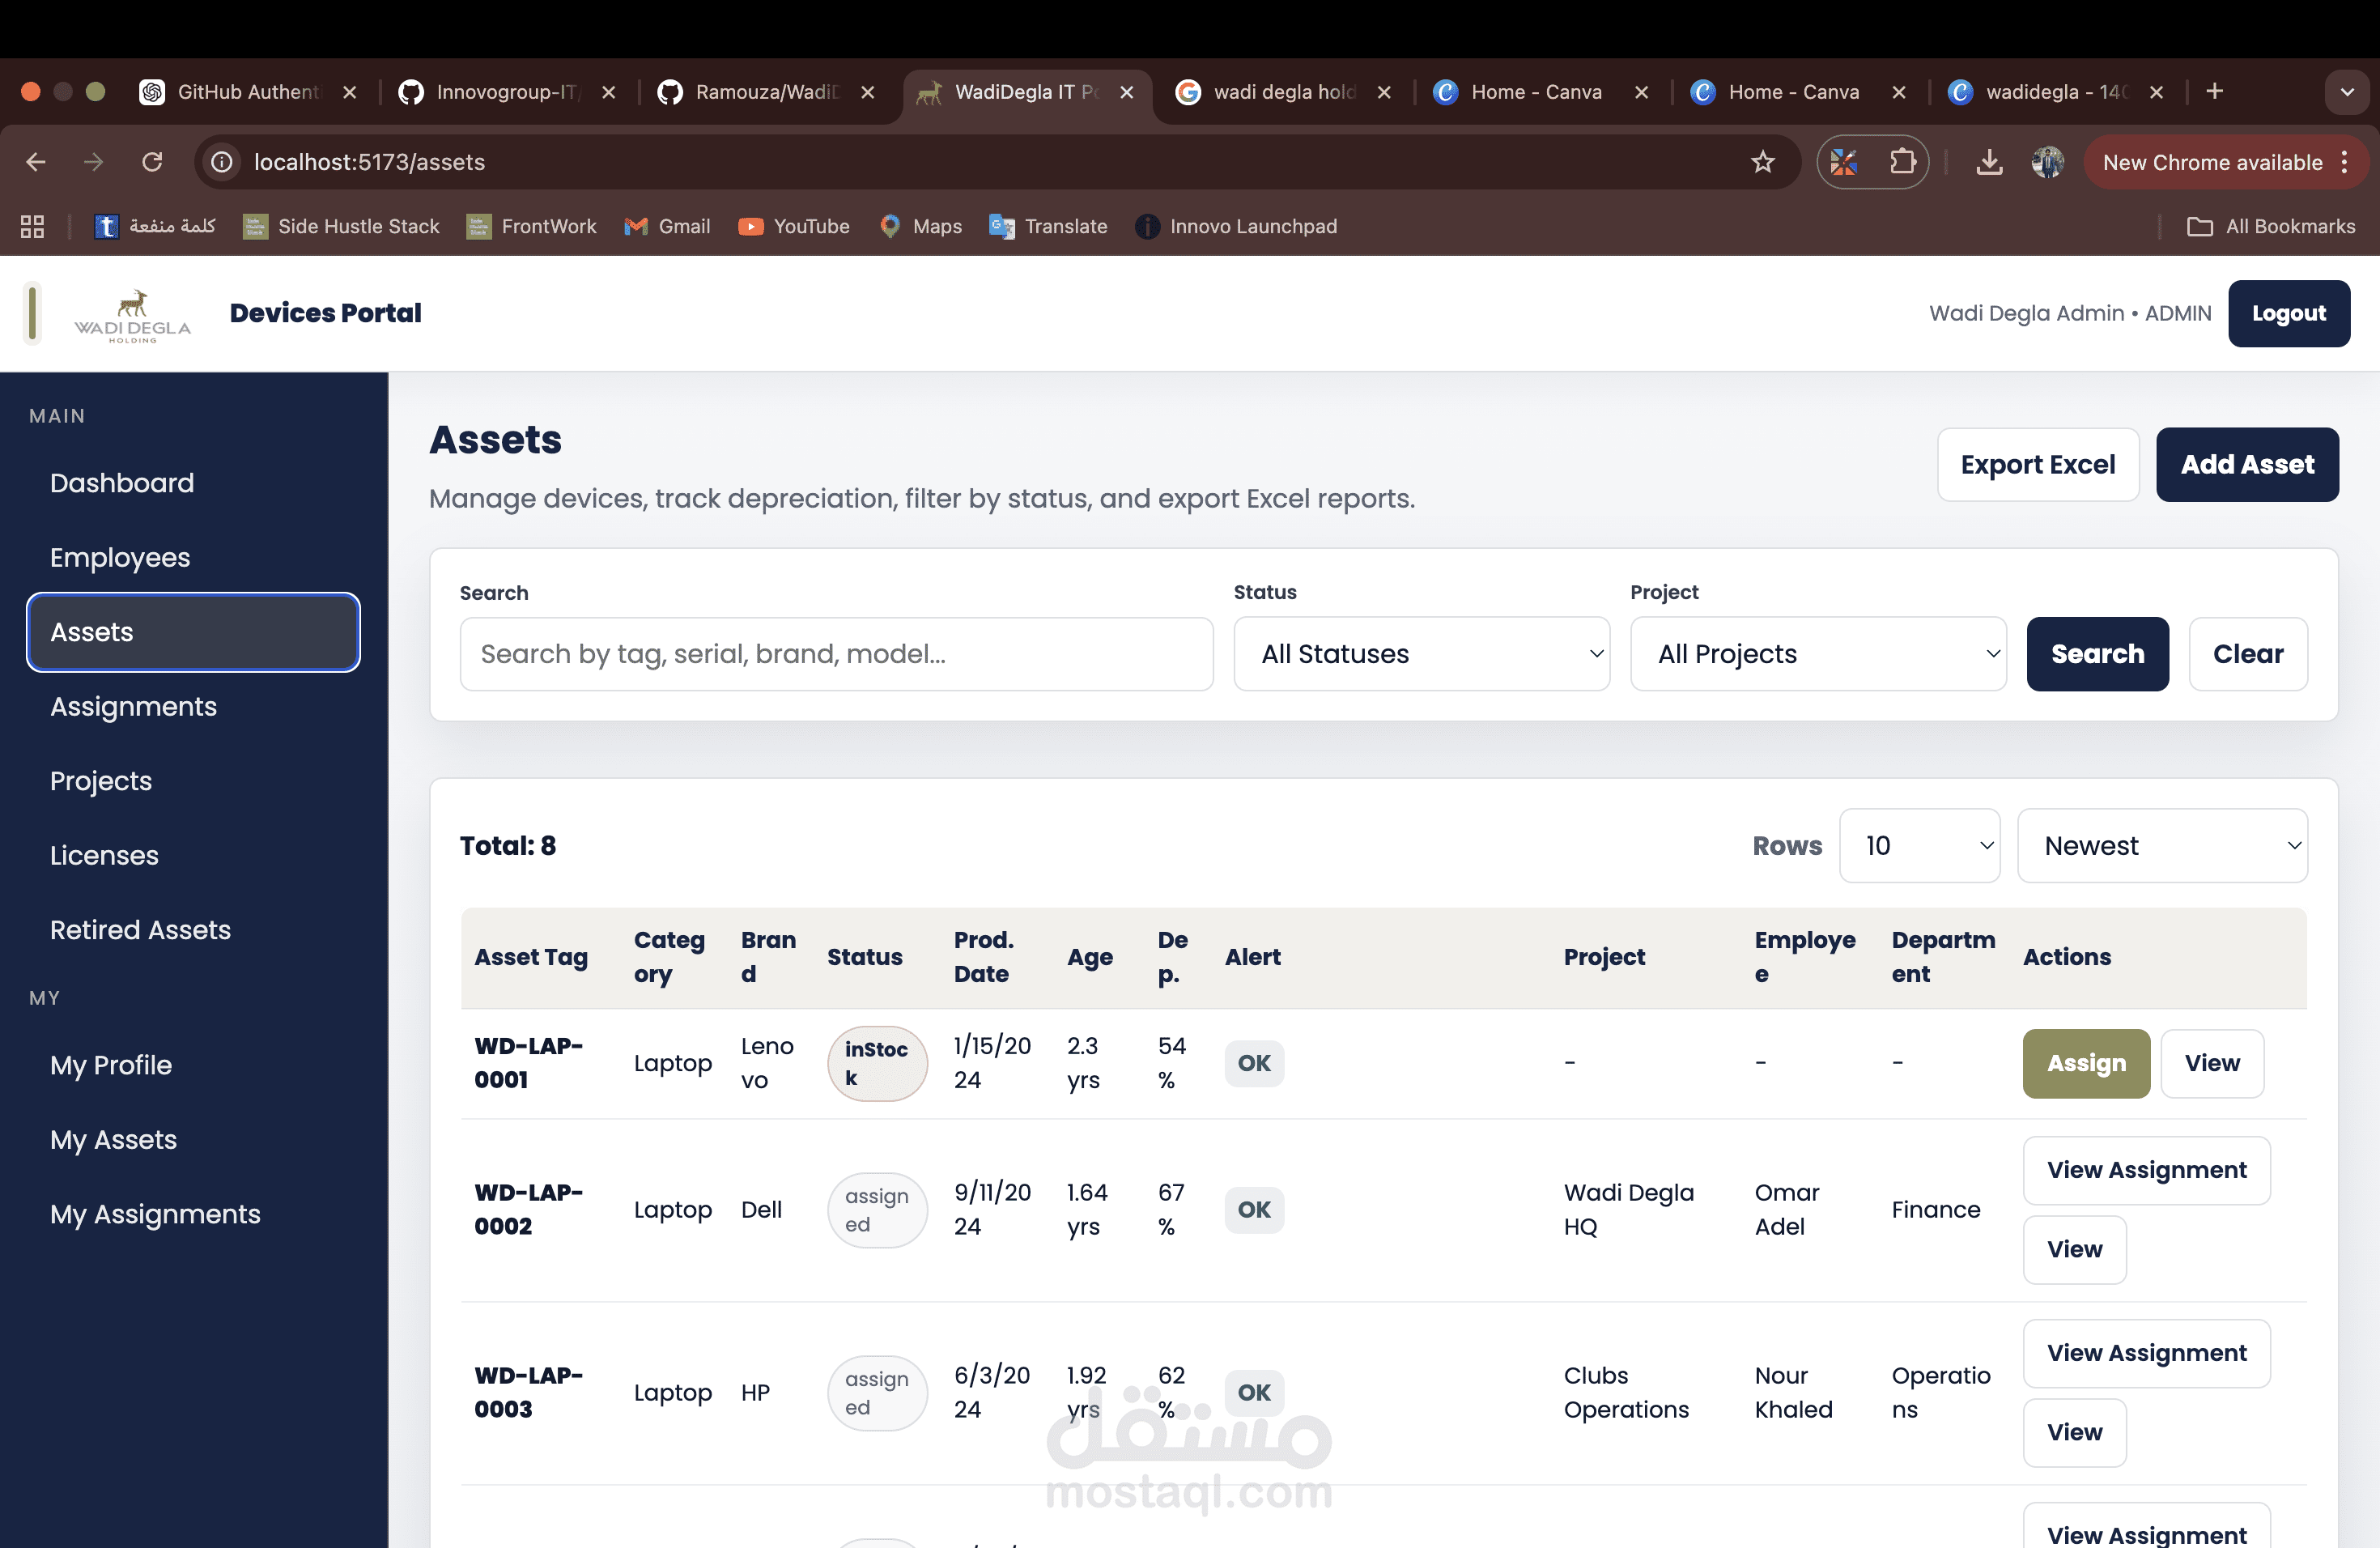Click the browser back arrow
This screenshot has height=1548, width=2380.
coord(36,162)
